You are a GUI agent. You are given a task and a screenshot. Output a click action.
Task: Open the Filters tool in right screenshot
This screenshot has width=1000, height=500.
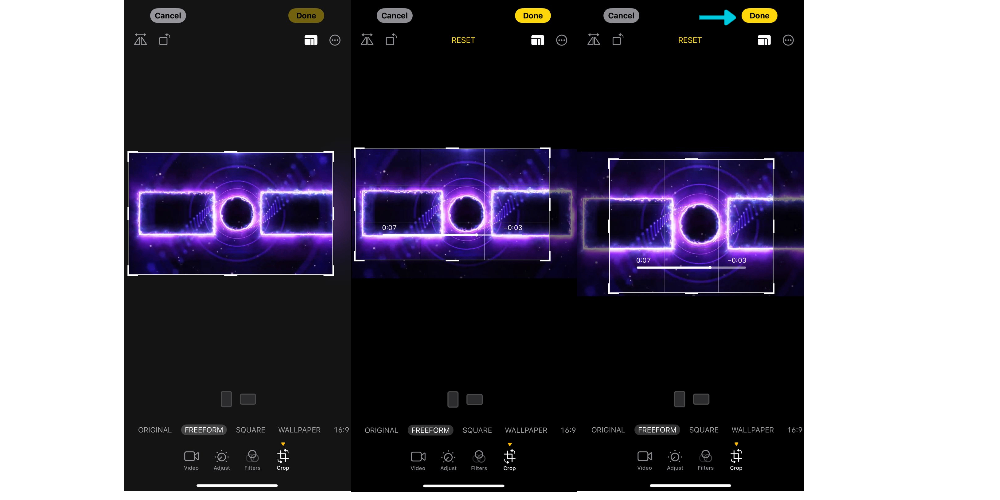pos(706,460)
